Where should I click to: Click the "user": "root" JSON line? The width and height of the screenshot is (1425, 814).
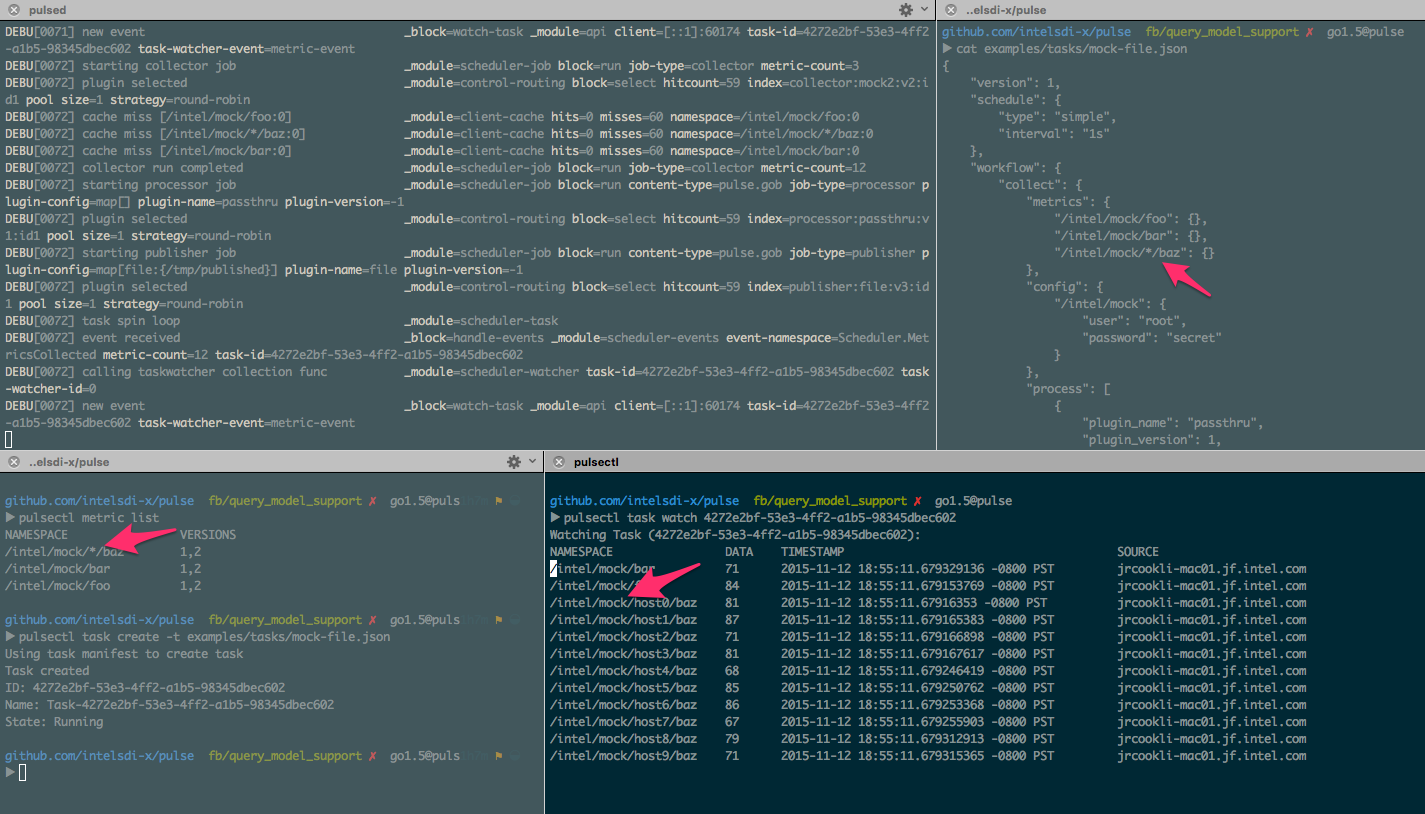[1134, 321]
